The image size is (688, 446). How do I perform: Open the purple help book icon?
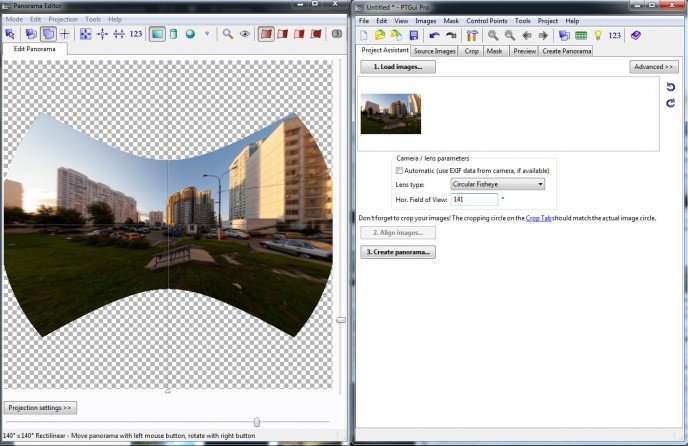[636, 36]
